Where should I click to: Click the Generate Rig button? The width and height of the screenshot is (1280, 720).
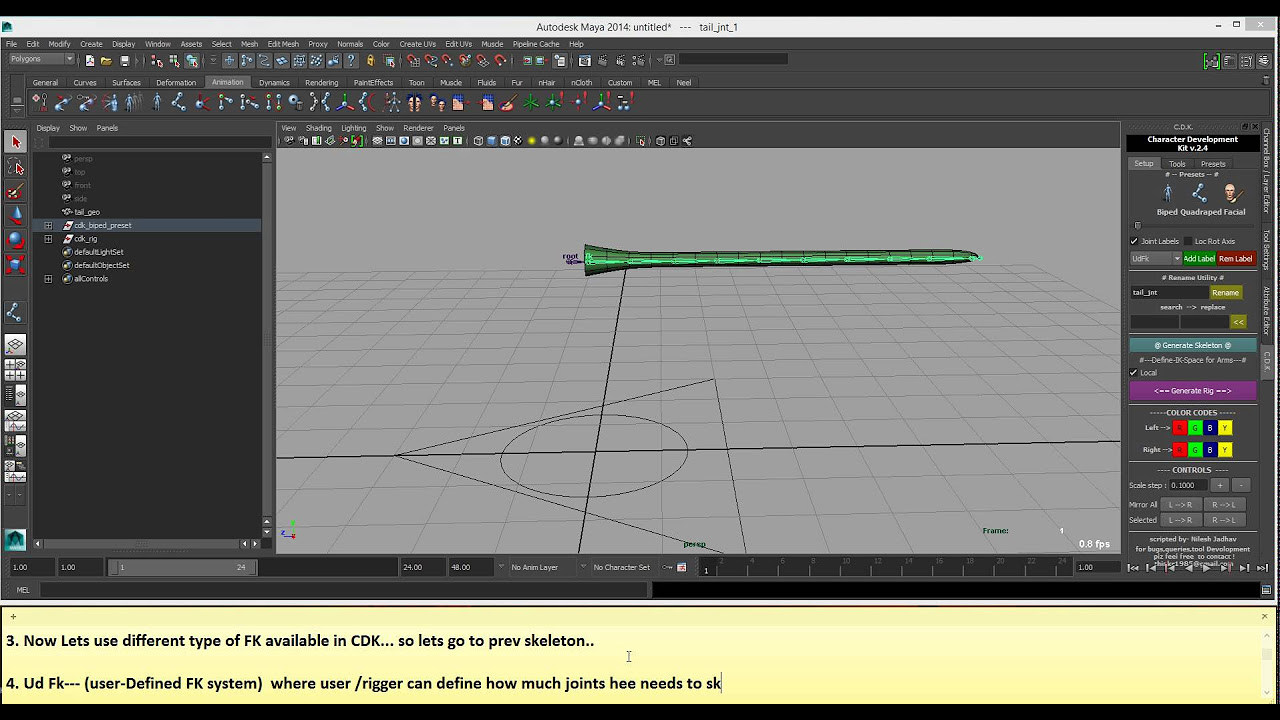[1193, 391]
